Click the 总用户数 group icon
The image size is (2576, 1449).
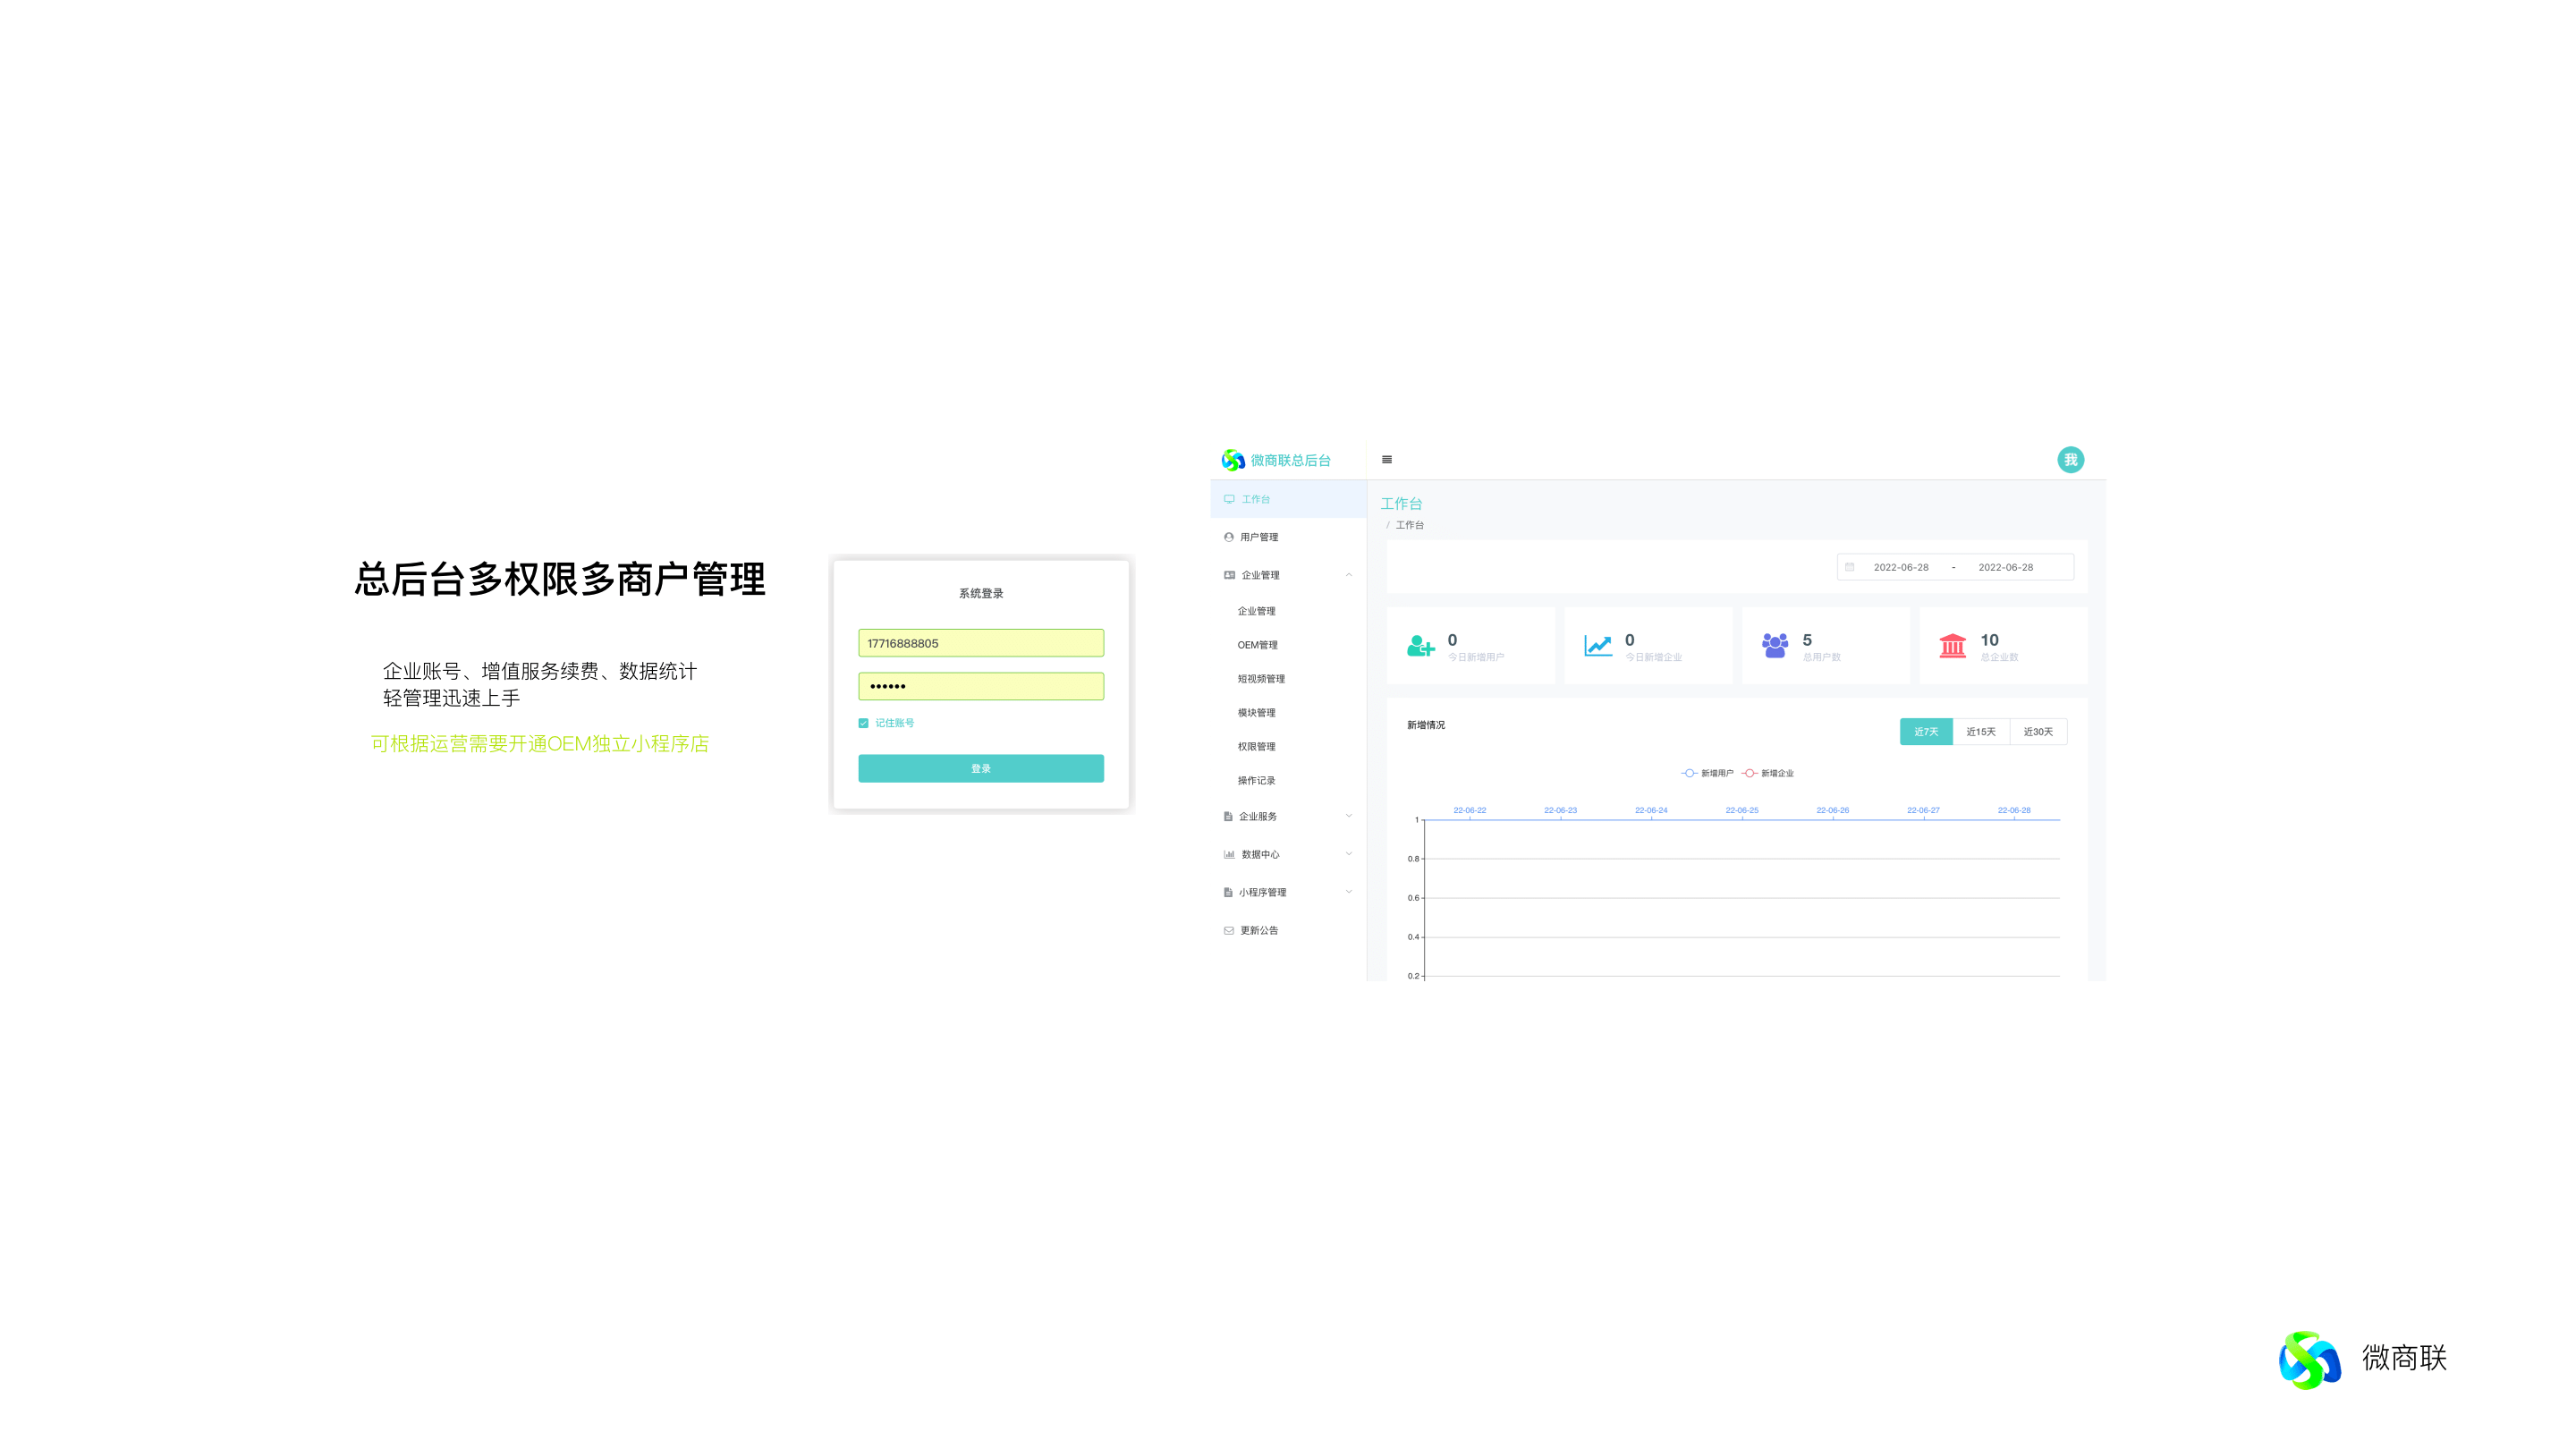pyautogui.click(x=1775, y=645)
